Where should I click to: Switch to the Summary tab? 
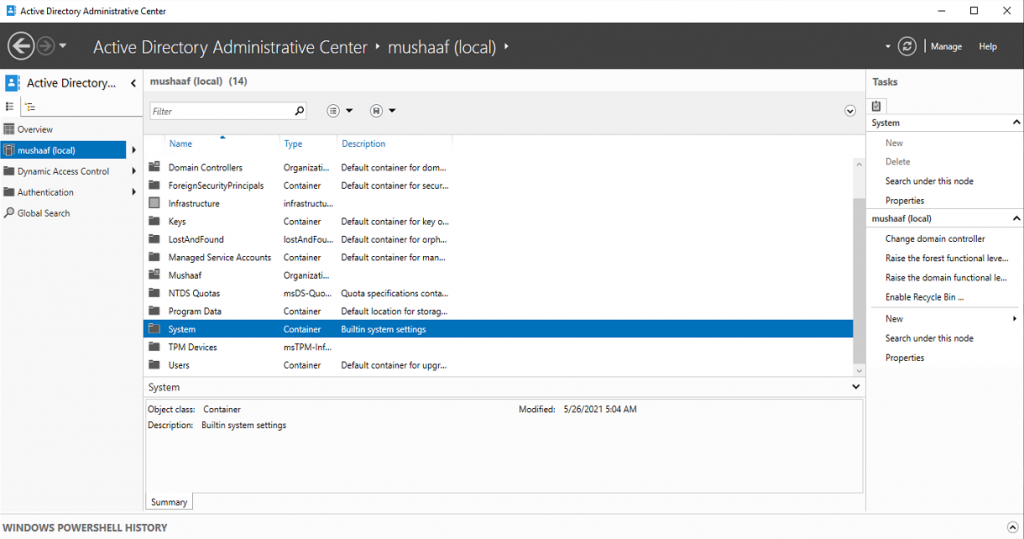(x=169, y=502)
